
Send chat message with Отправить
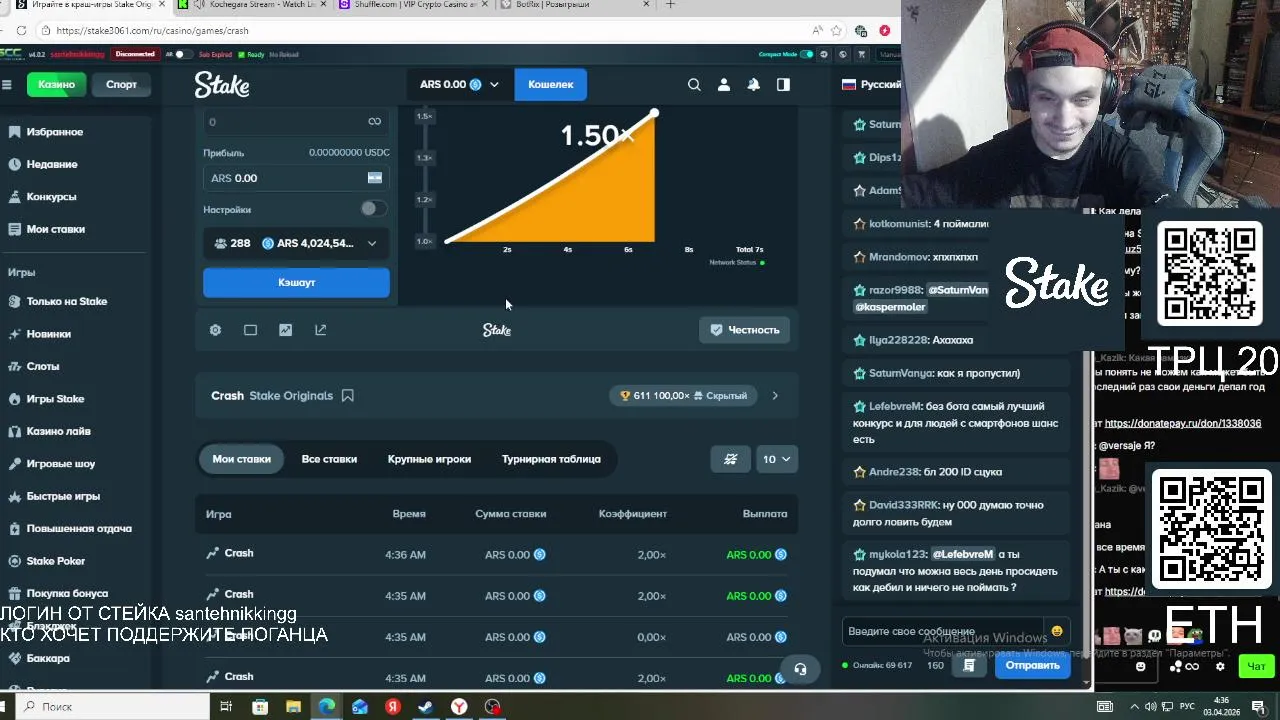pos(1032,665)
